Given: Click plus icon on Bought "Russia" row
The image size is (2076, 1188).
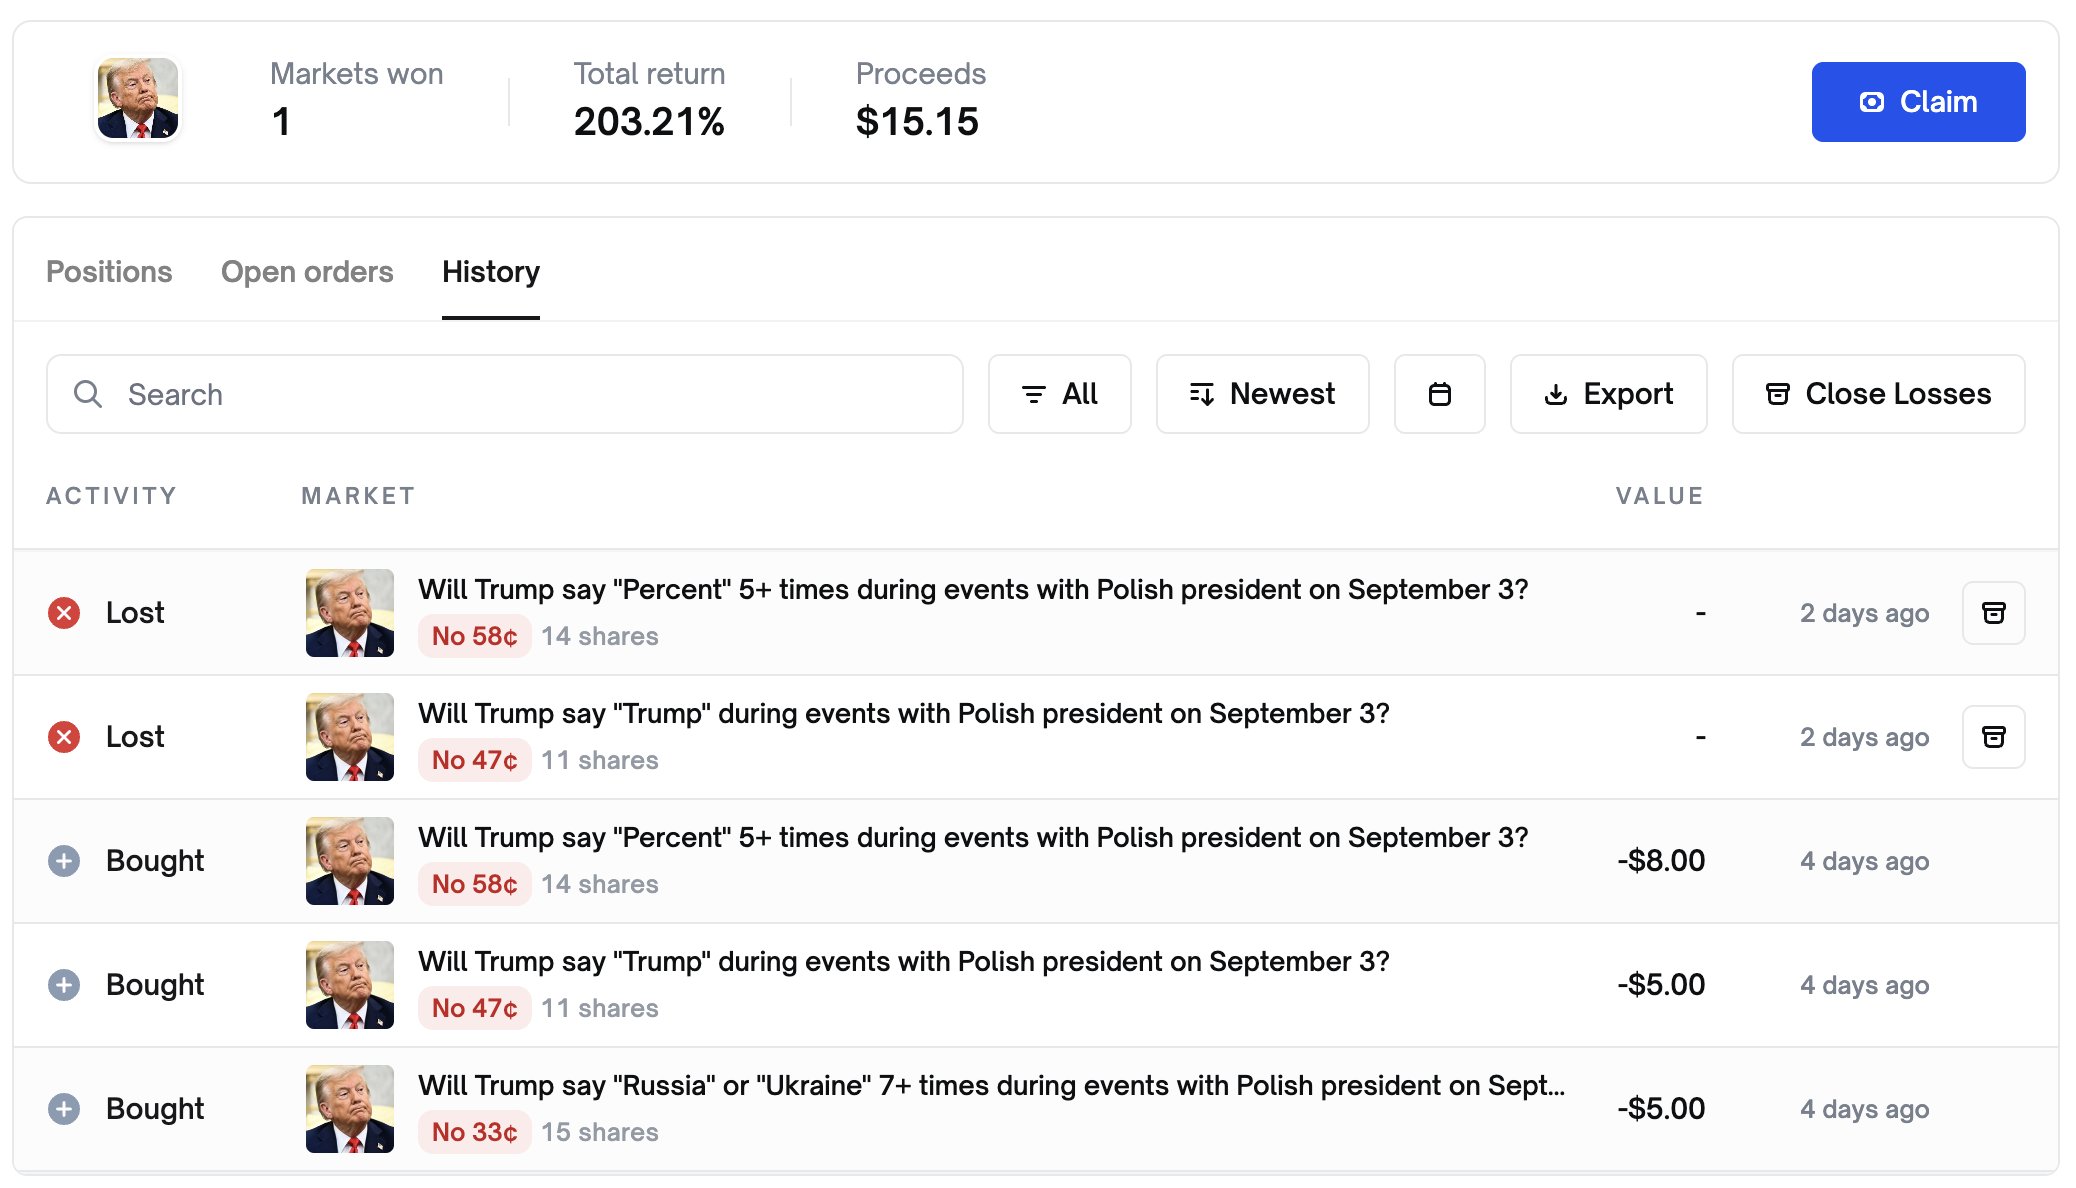Looking at the screenshot, I should pos(64,1109).
